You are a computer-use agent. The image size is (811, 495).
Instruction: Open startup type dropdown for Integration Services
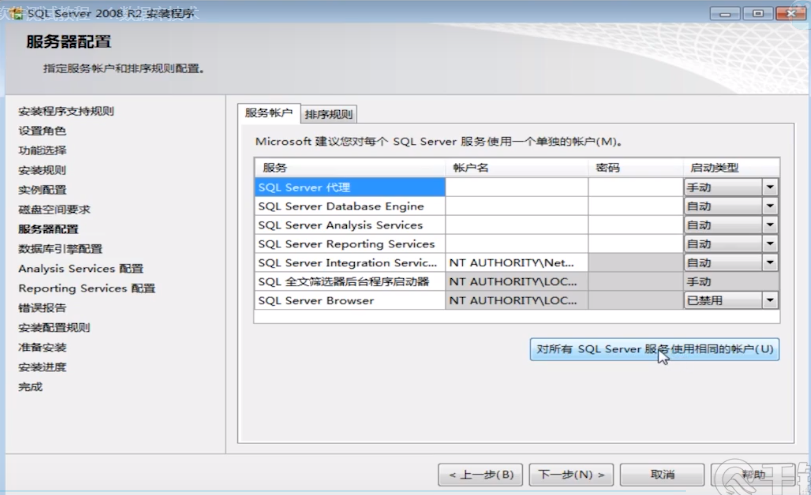[770, 263]
